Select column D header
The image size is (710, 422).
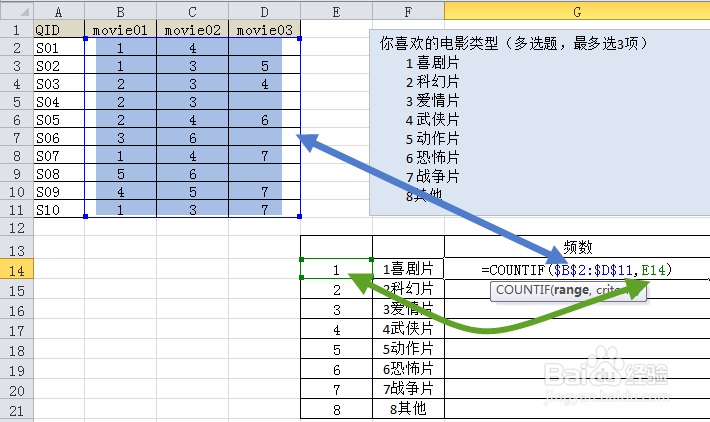[264, 10]
